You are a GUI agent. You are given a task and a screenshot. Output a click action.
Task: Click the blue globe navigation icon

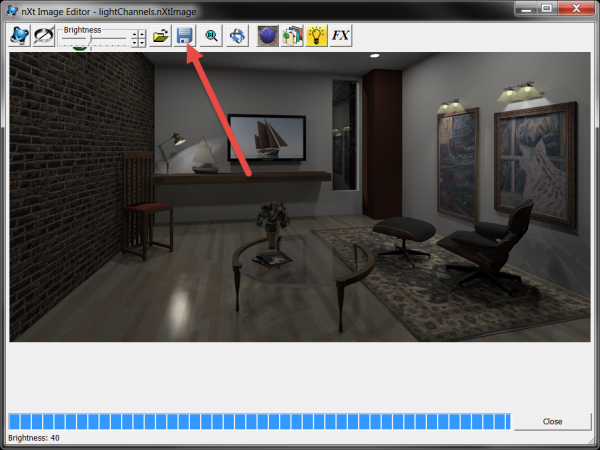click(x=237, y=36)
